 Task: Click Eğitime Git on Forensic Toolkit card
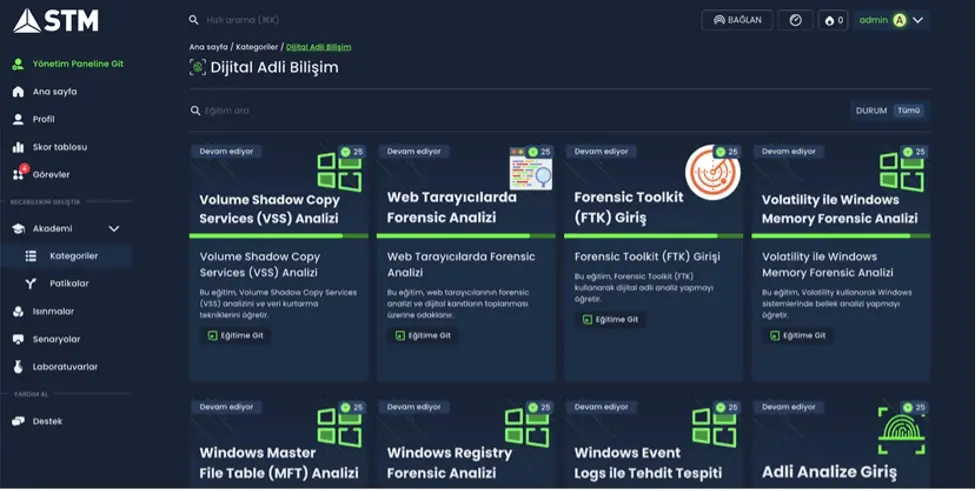coord(610,320)
